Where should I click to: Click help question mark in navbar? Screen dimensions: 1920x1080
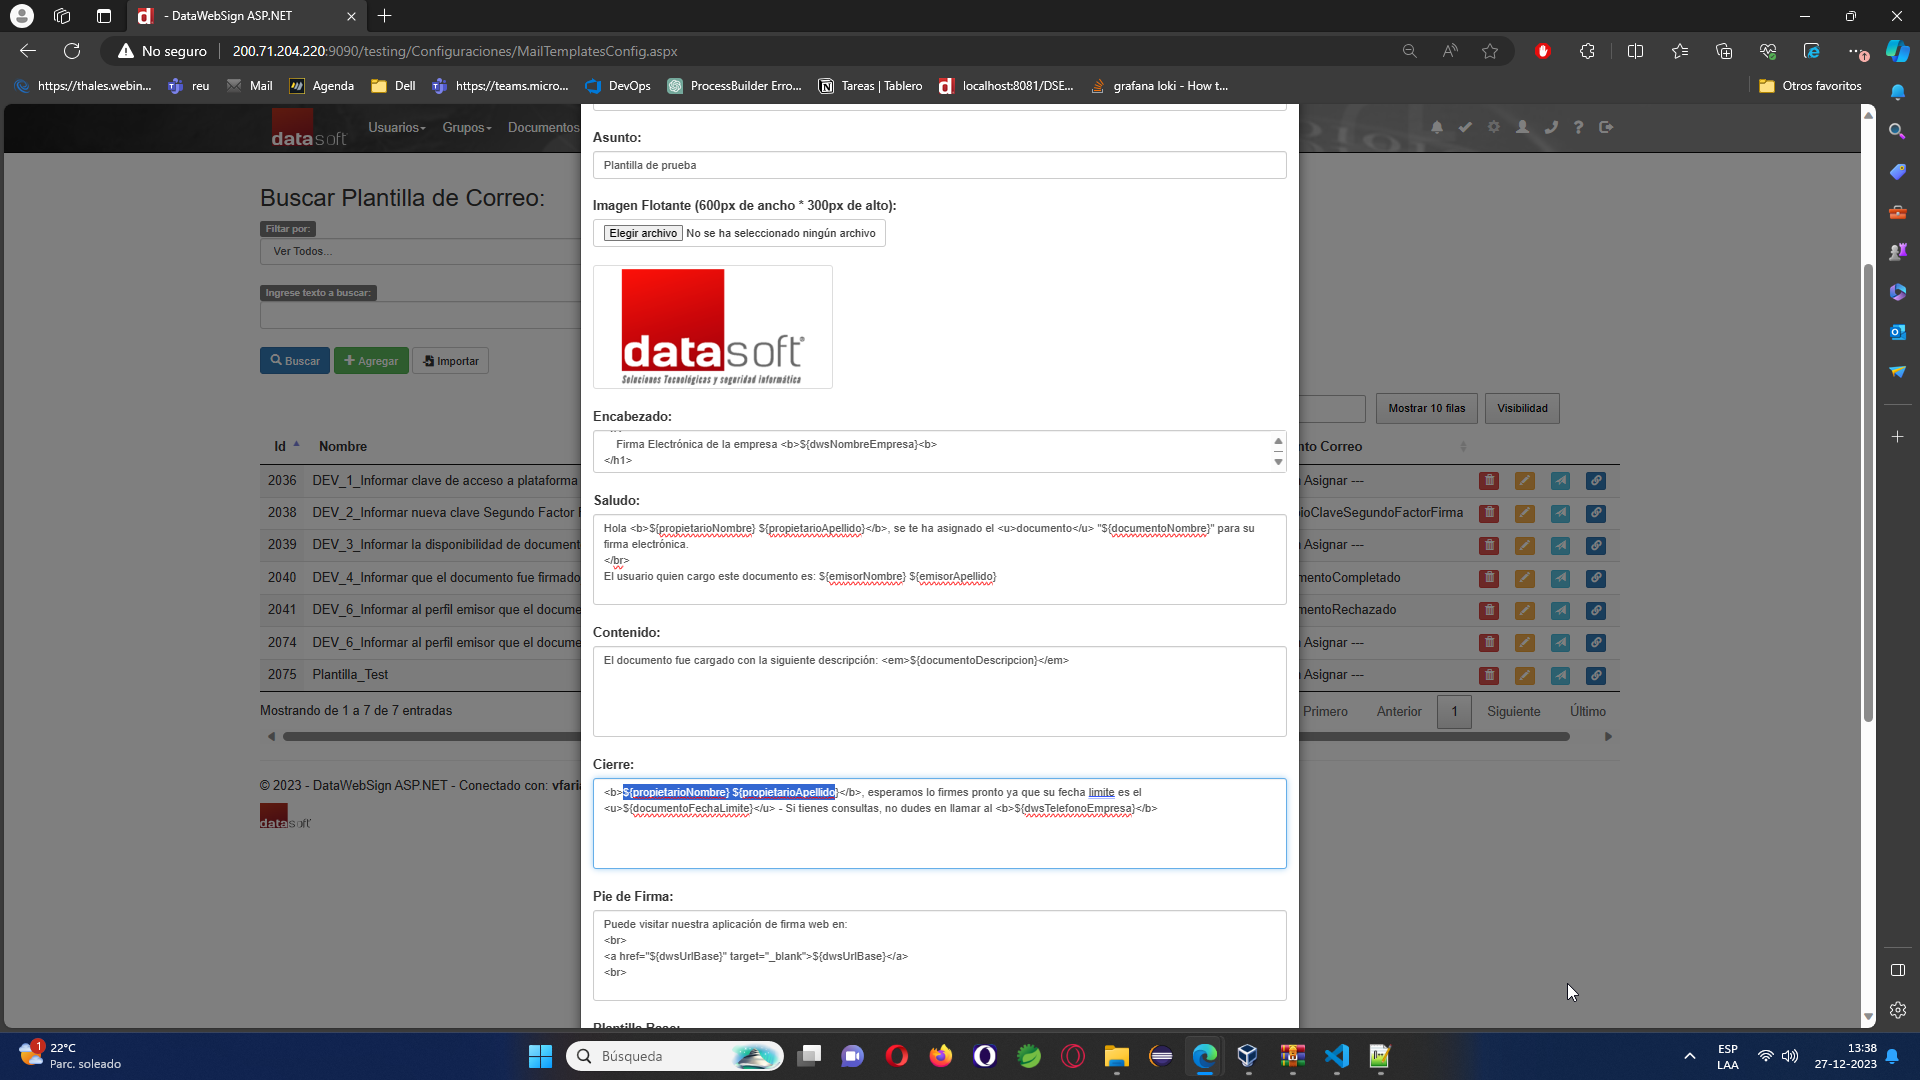tap(1578, 127)
